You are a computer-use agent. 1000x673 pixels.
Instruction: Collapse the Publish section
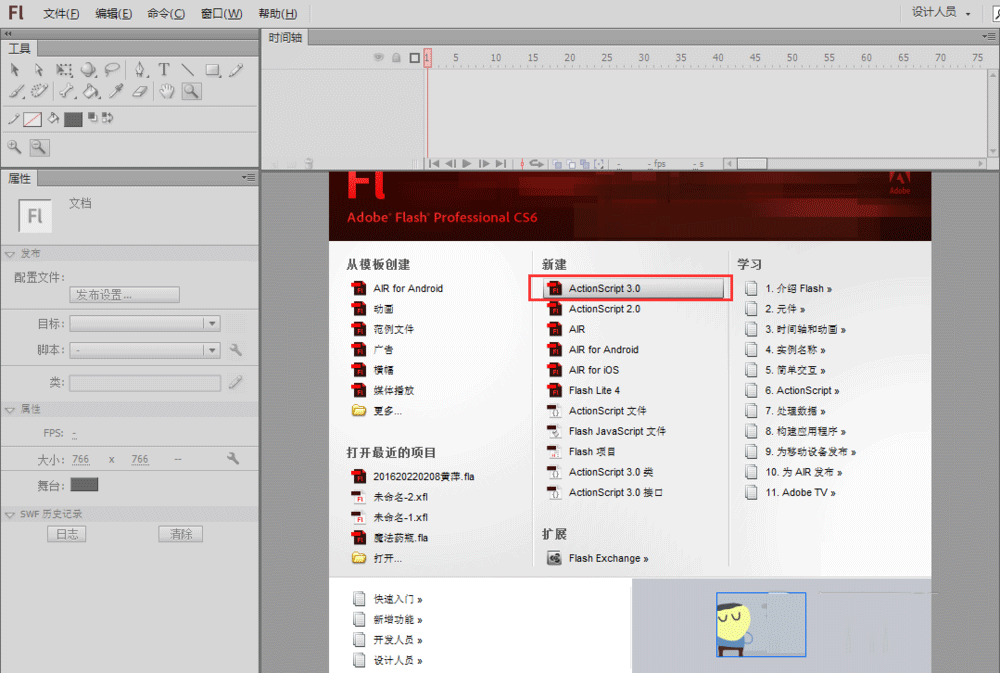[10, 254]
